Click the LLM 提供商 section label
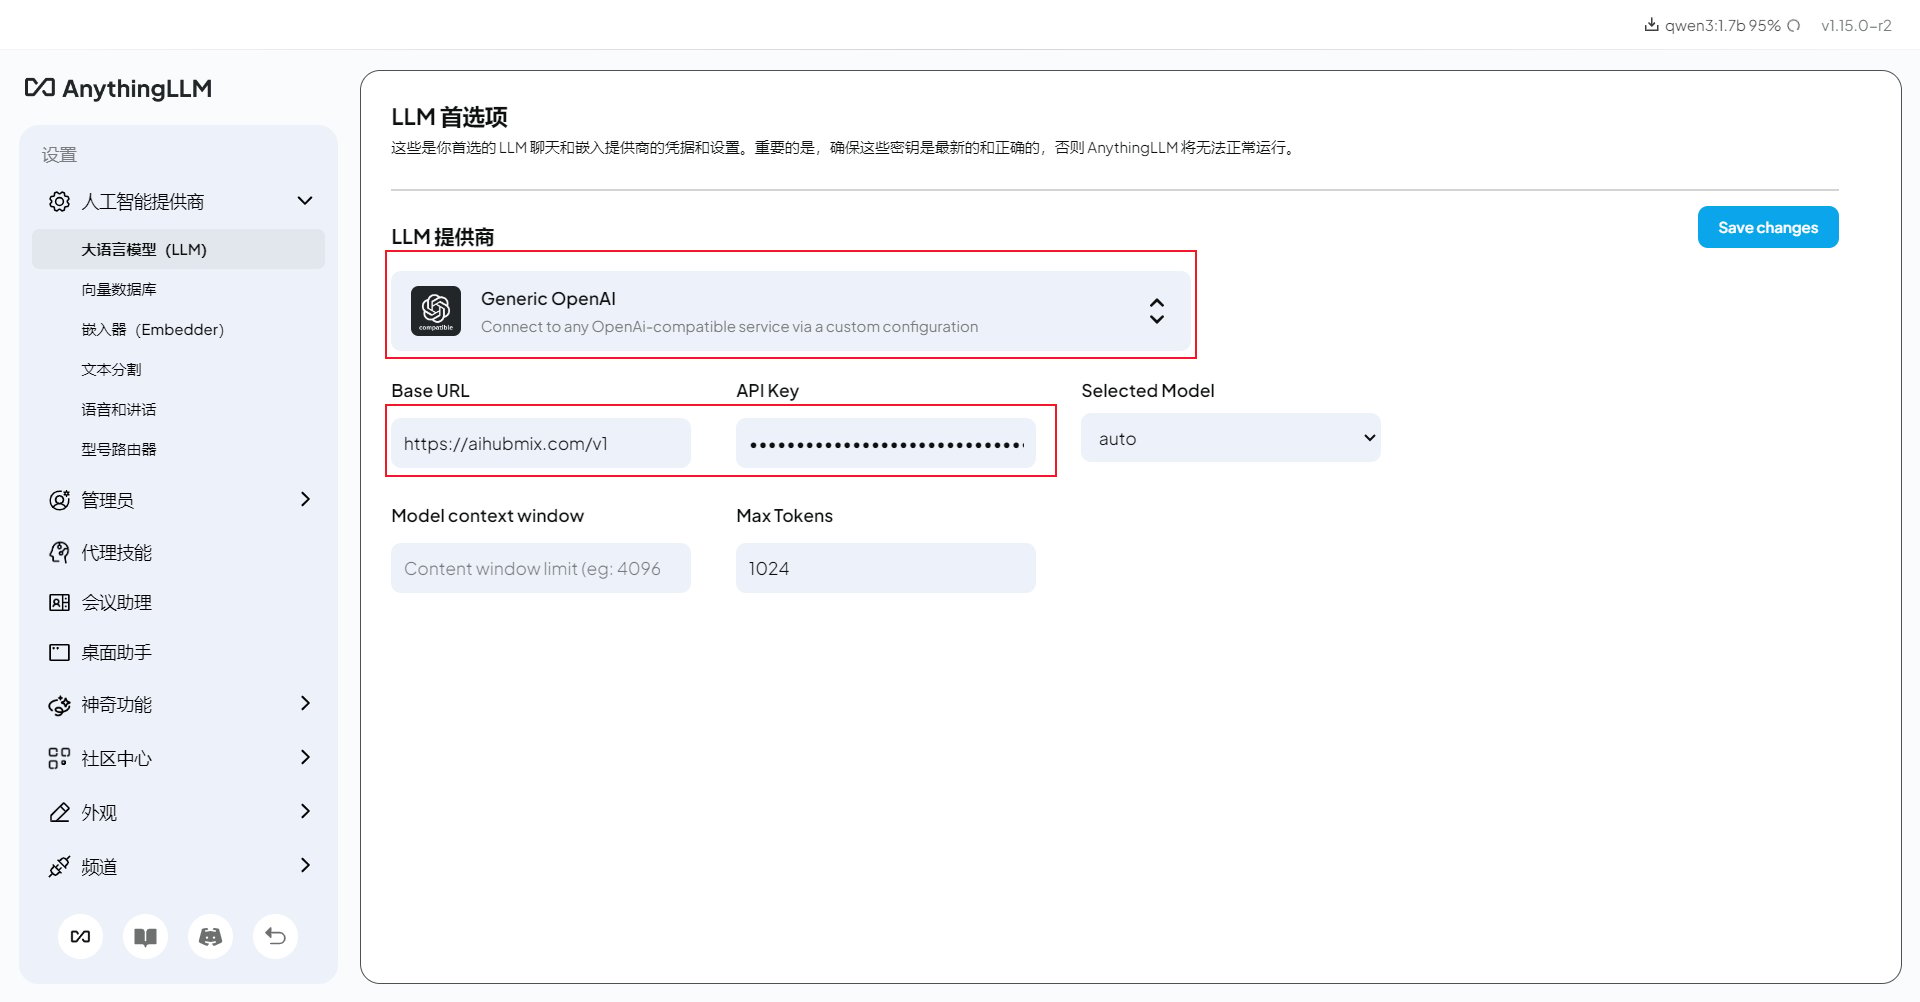This screenshot has width=1920, height=1002. tap(442, 237)
